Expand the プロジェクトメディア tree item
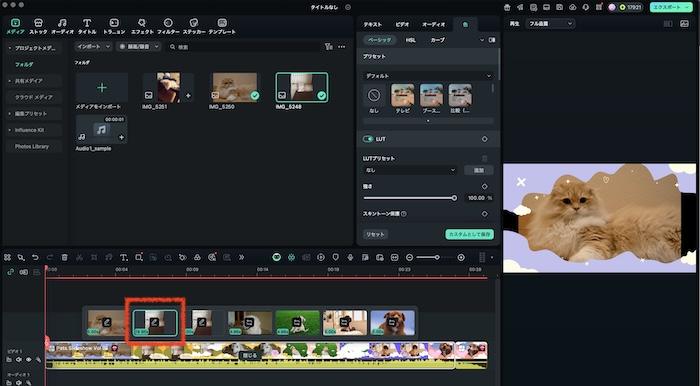700x386 pixels. pyautogui.click(x=10, y=48)
